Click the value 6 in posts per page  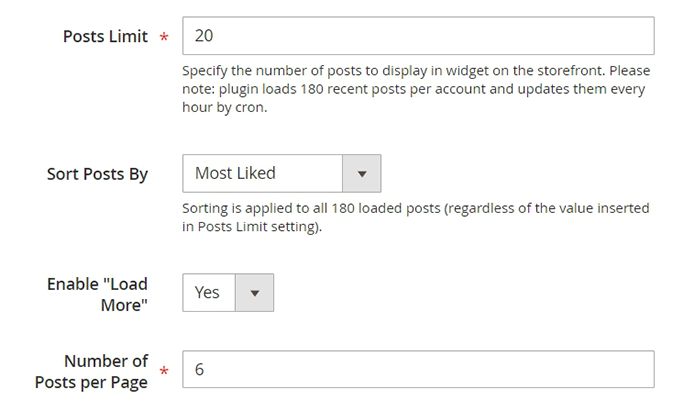coord(200,369)
